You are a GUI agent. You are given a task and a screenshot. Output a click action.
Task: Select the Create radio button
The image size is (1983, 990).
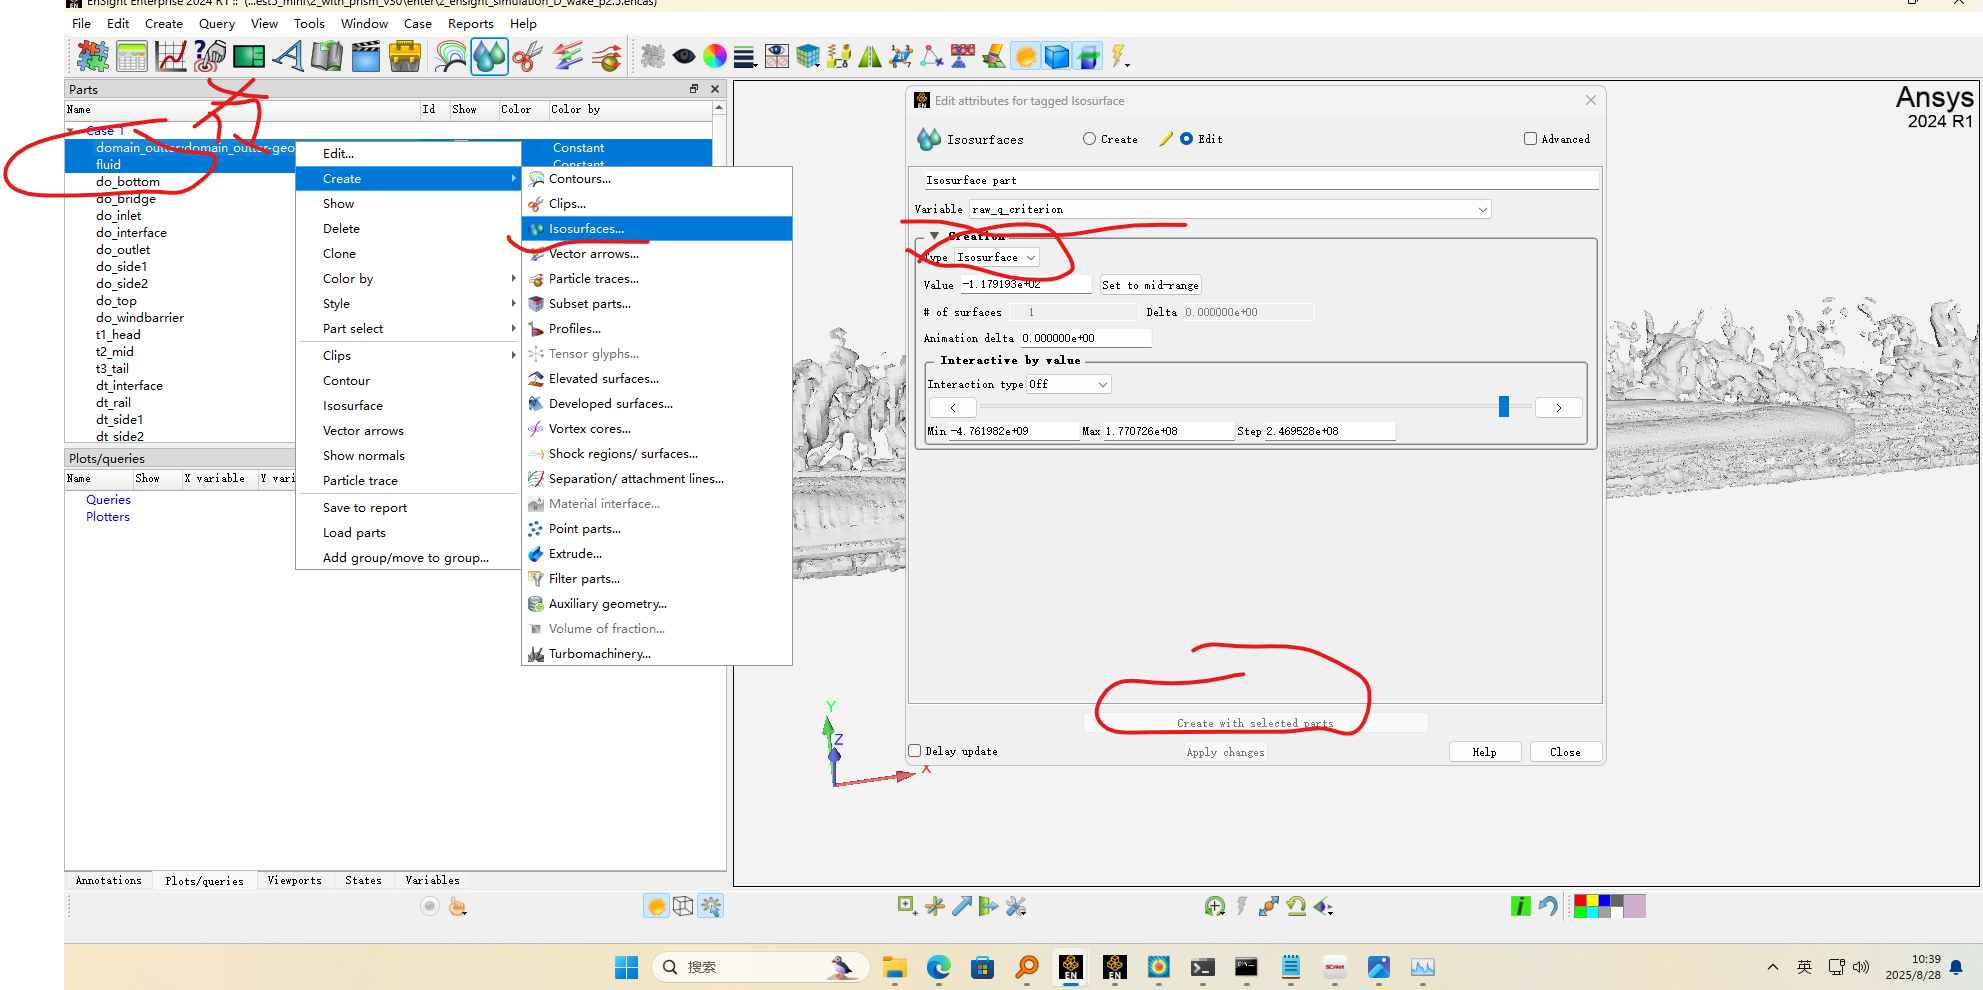point(1089,139)
